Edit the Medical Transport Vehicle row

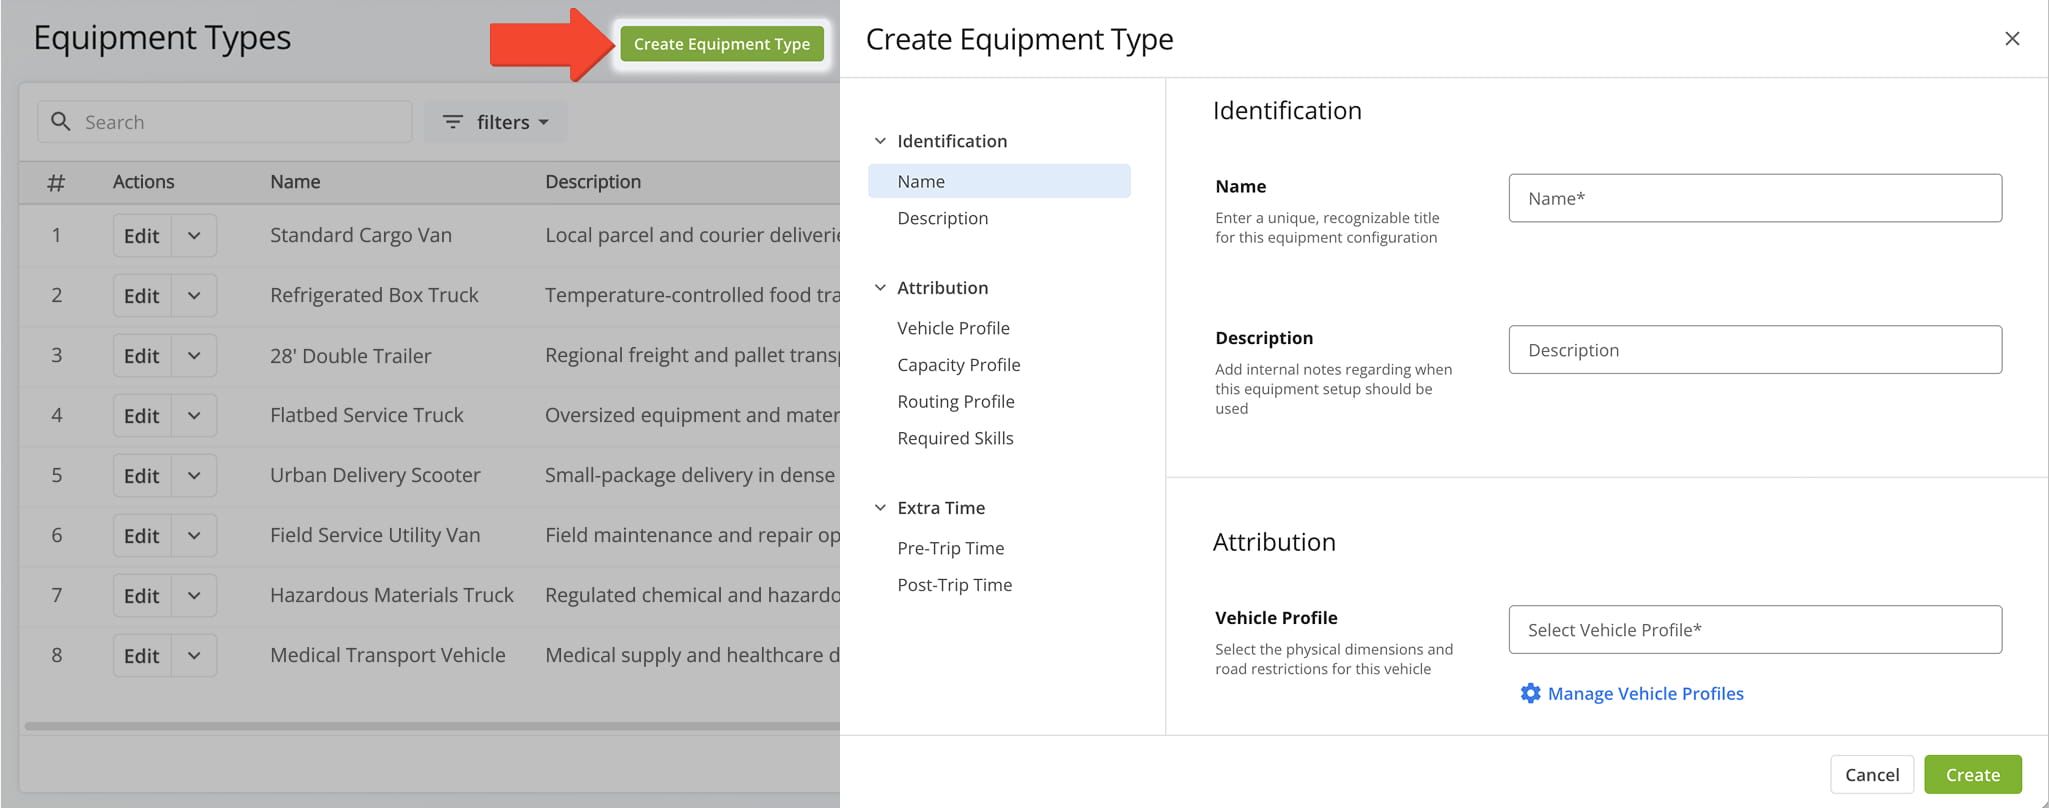[x=141, y=656]
